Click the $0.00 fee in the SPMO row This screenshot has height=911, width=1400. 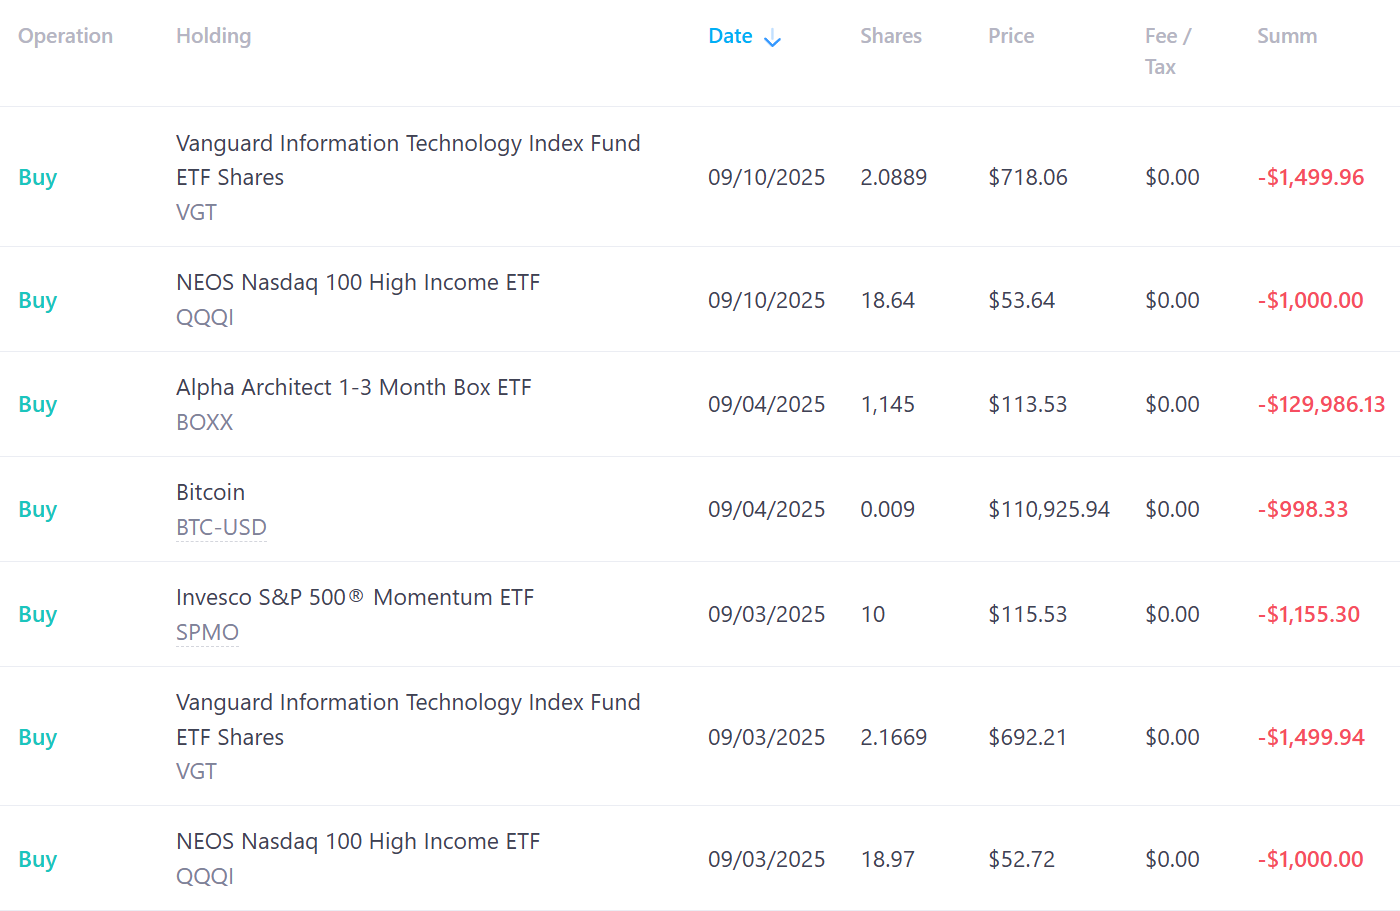[x=1172, y=614]
